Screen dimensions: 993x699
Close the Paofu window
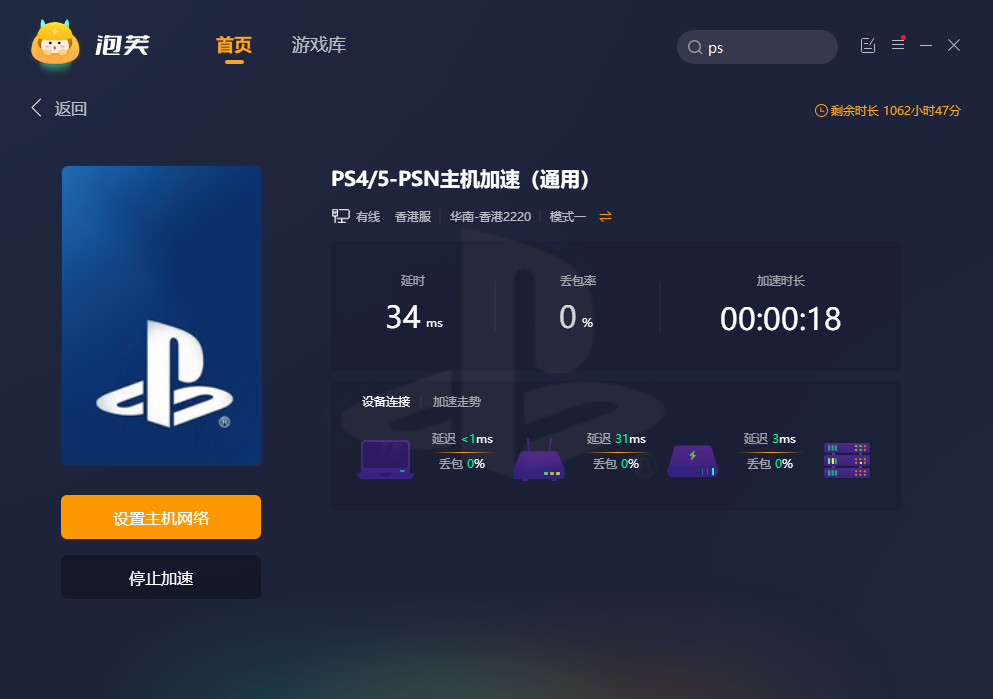pos(954,45)
